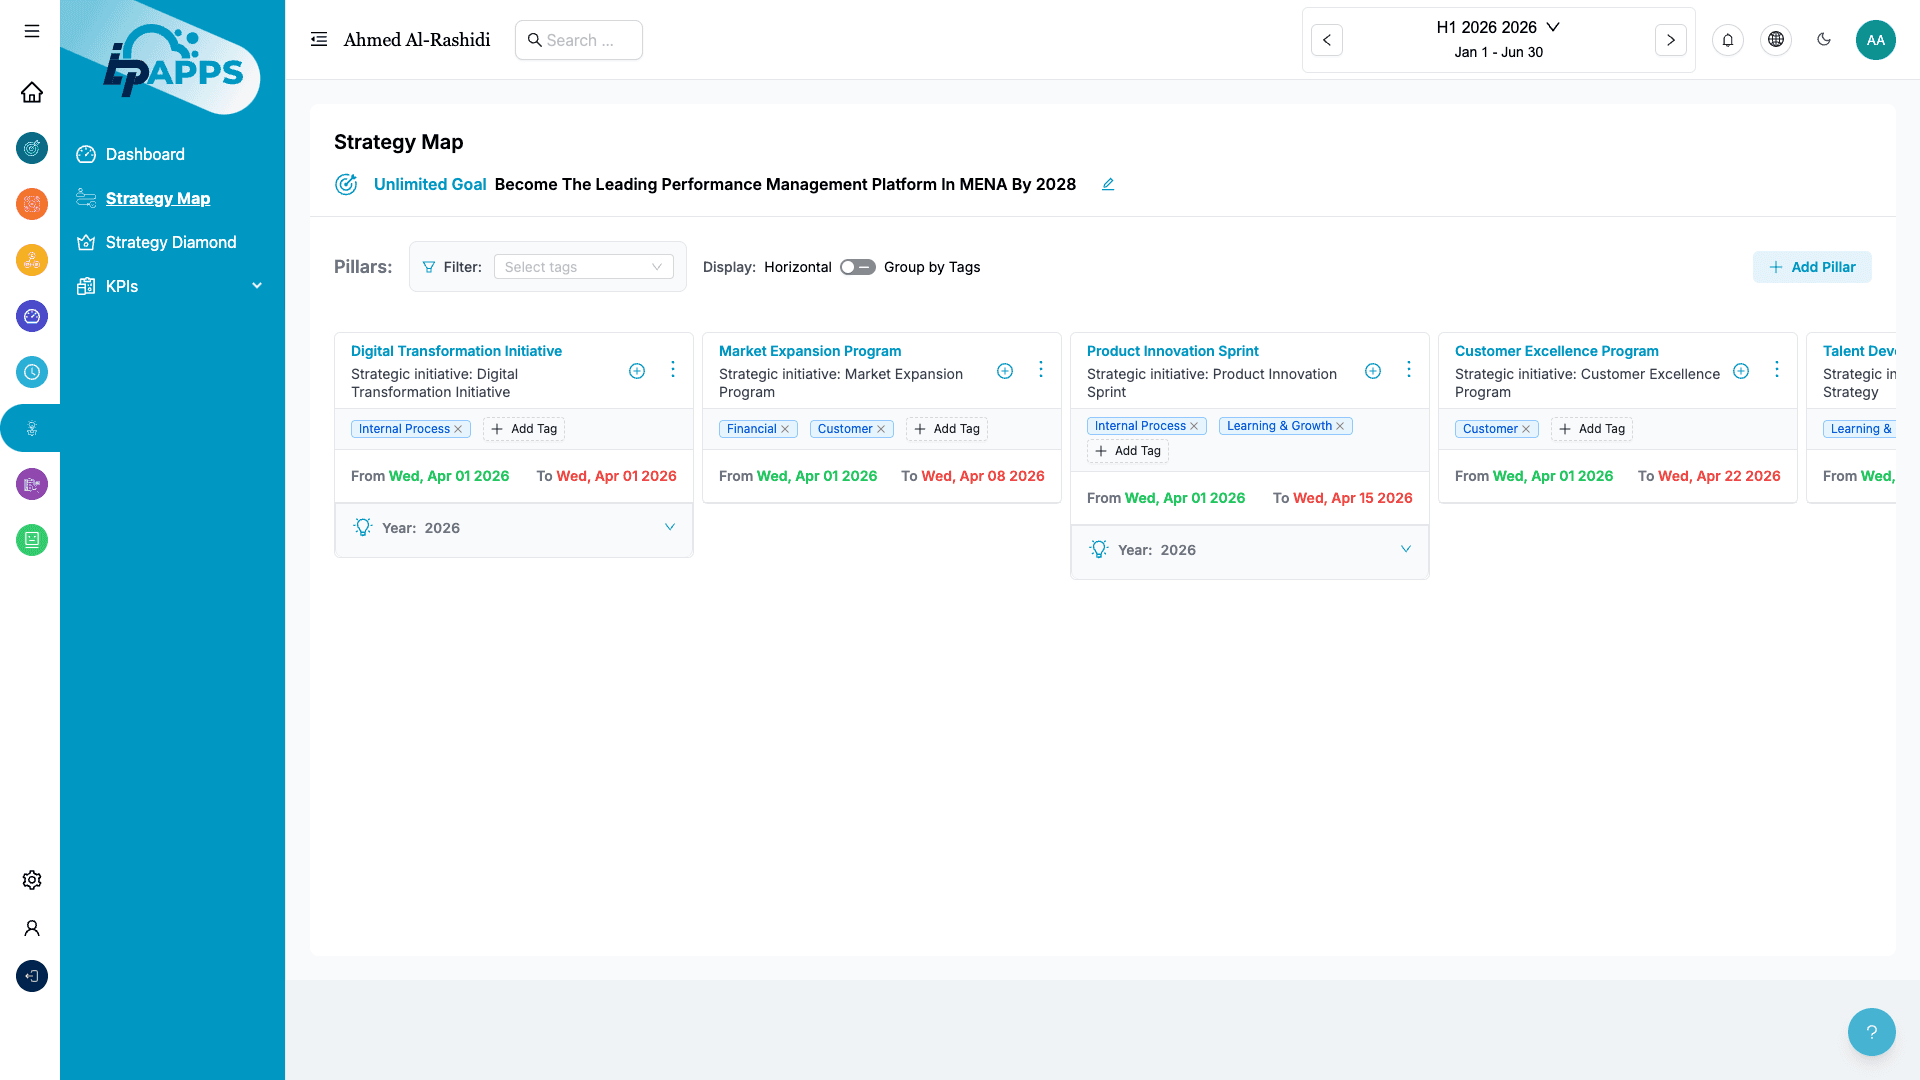Click the Search input field
The width and height of the screenshot is (1920, 1080).
pos(580,40)
